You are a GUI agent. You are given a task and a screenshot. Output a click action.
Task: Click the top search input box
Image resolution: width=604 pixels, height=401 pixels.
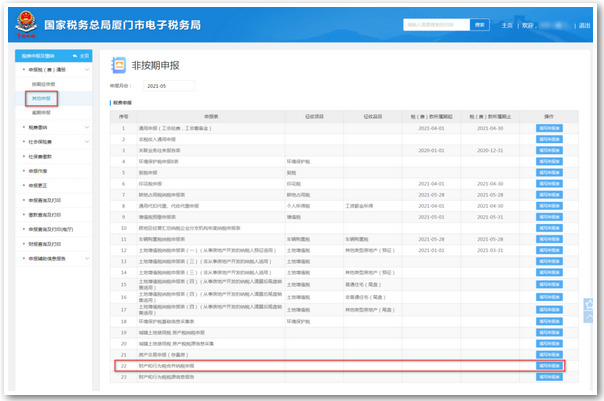pyautogui.click(x=438, y=23)
